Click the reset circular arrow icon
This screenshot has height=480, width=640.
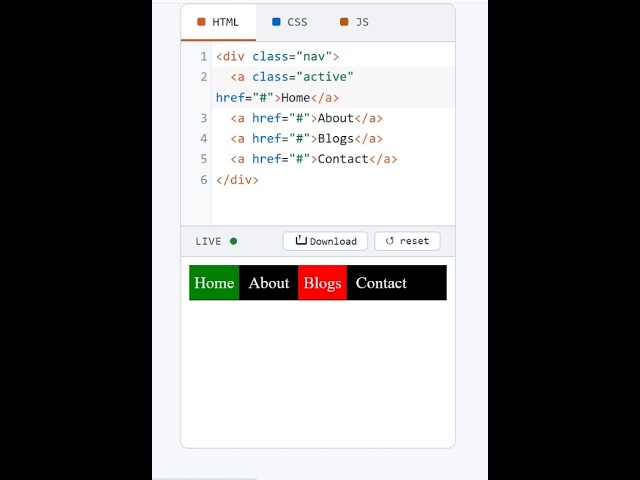(x=389, y=241)
